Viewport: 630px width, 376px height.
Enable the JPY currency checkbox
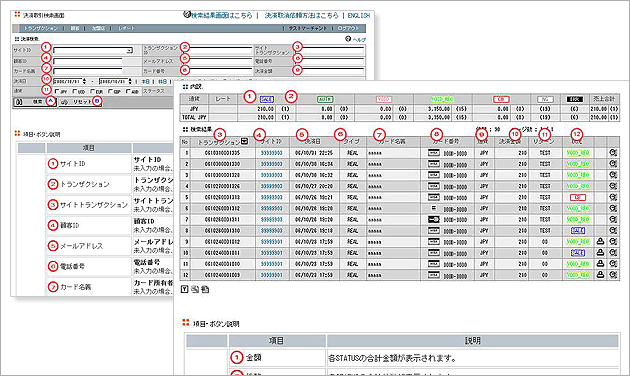(57, 92)
